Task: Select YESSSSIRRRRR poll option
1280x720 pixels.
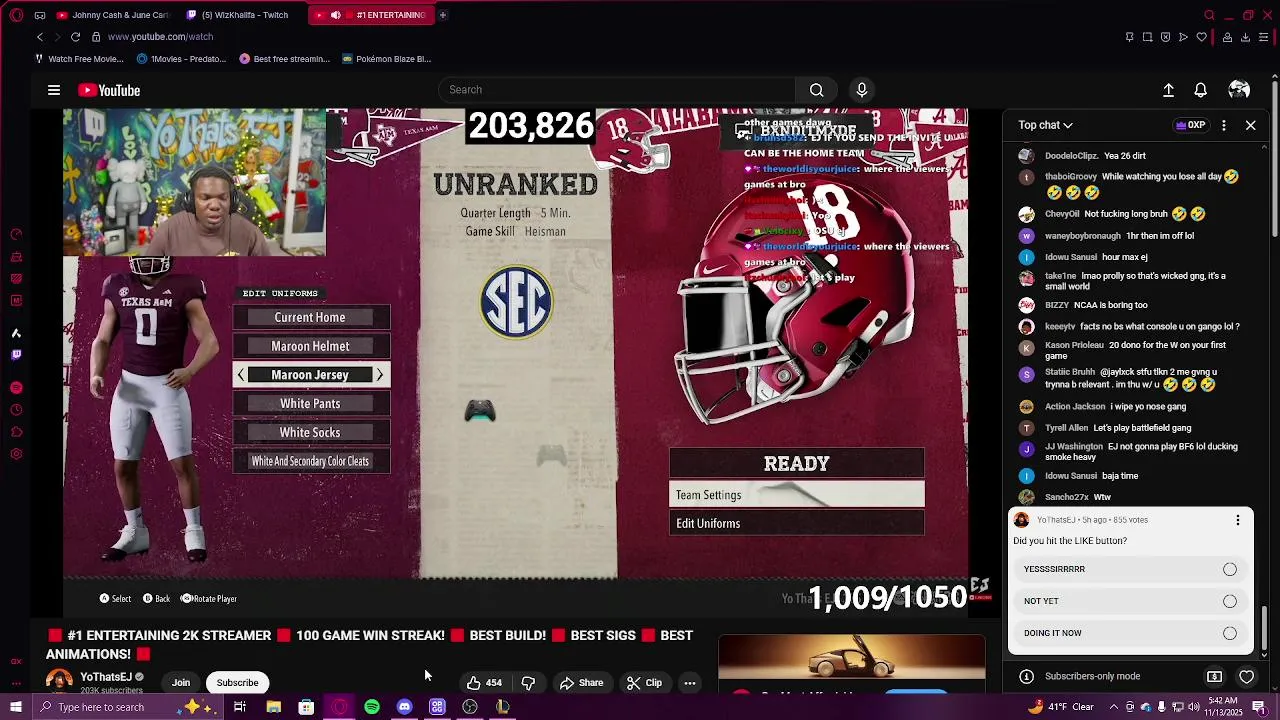Action: tap(1130, 569)
